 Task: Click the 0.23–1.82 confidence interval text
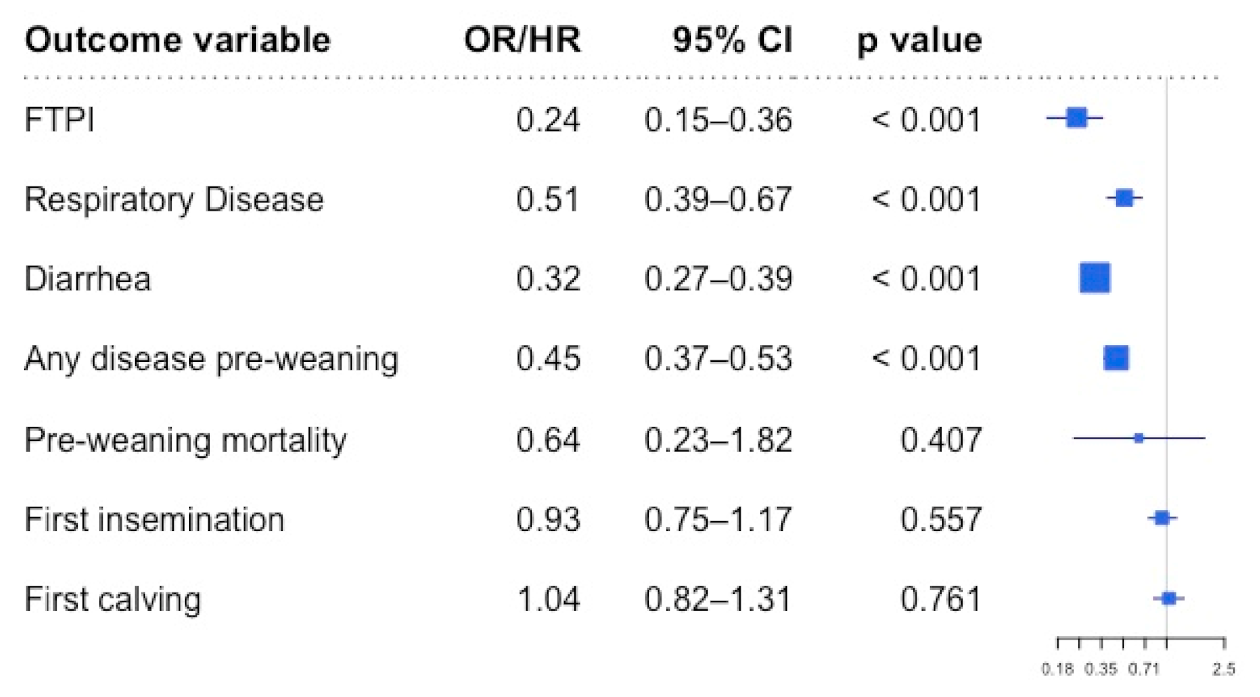click(x=718, y=440)
